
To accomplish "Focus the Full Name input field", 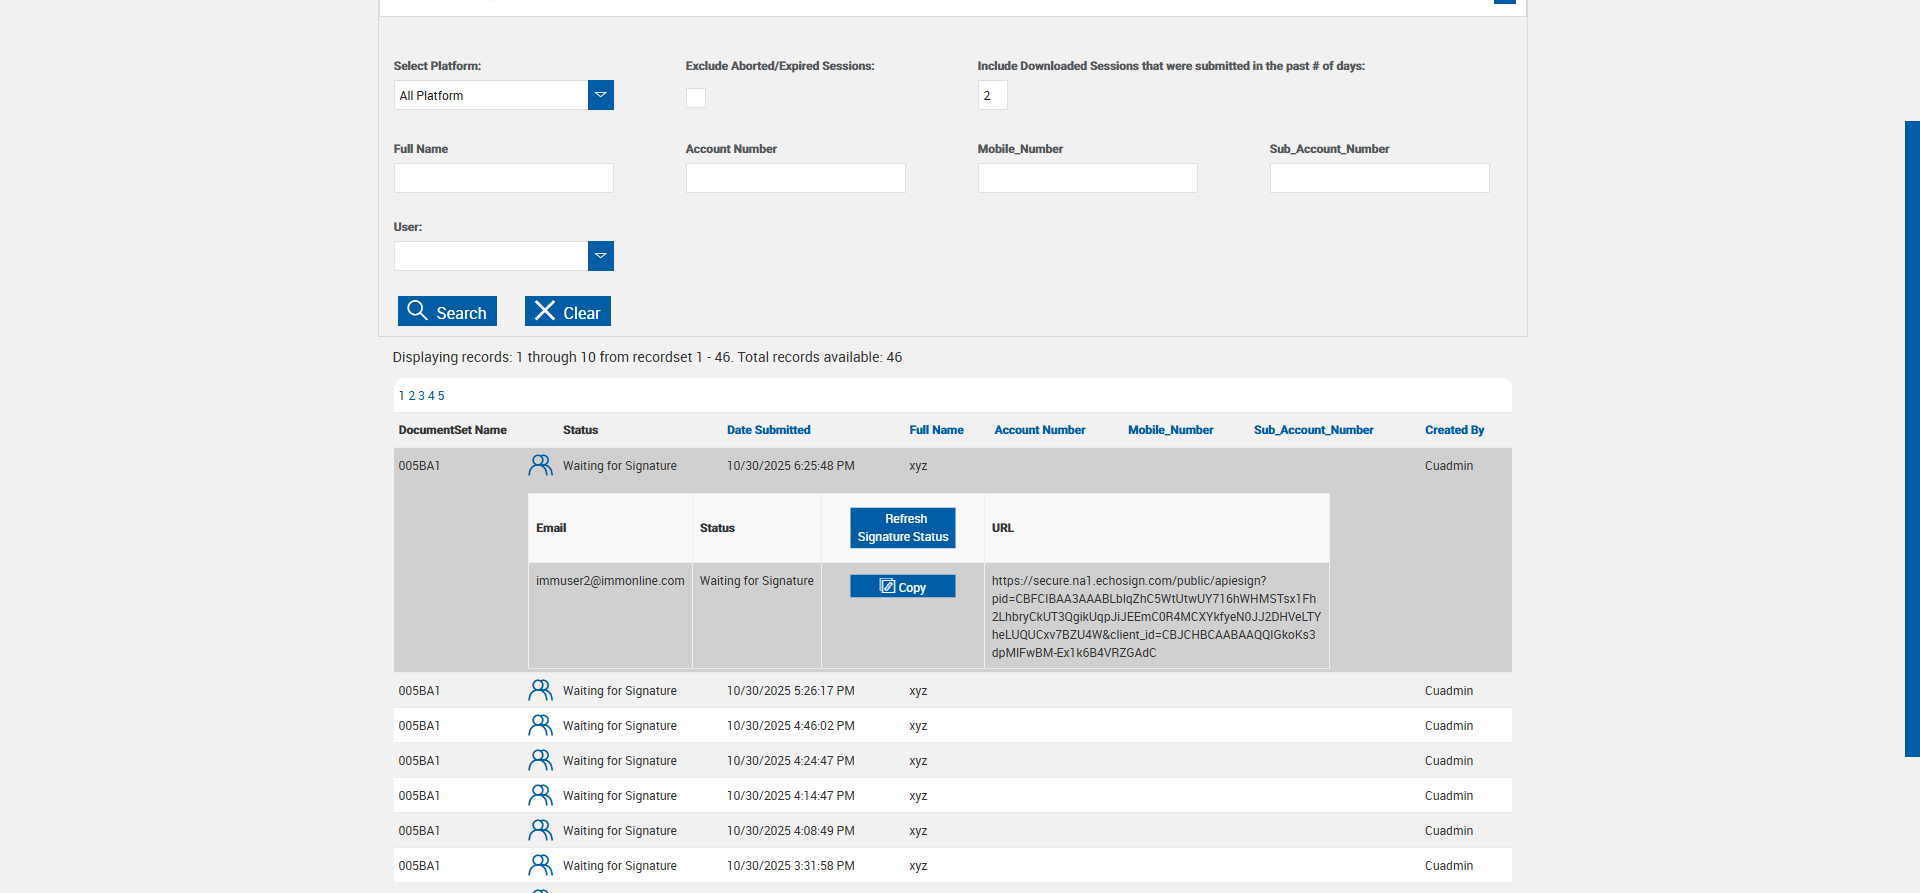I will 503,178.
